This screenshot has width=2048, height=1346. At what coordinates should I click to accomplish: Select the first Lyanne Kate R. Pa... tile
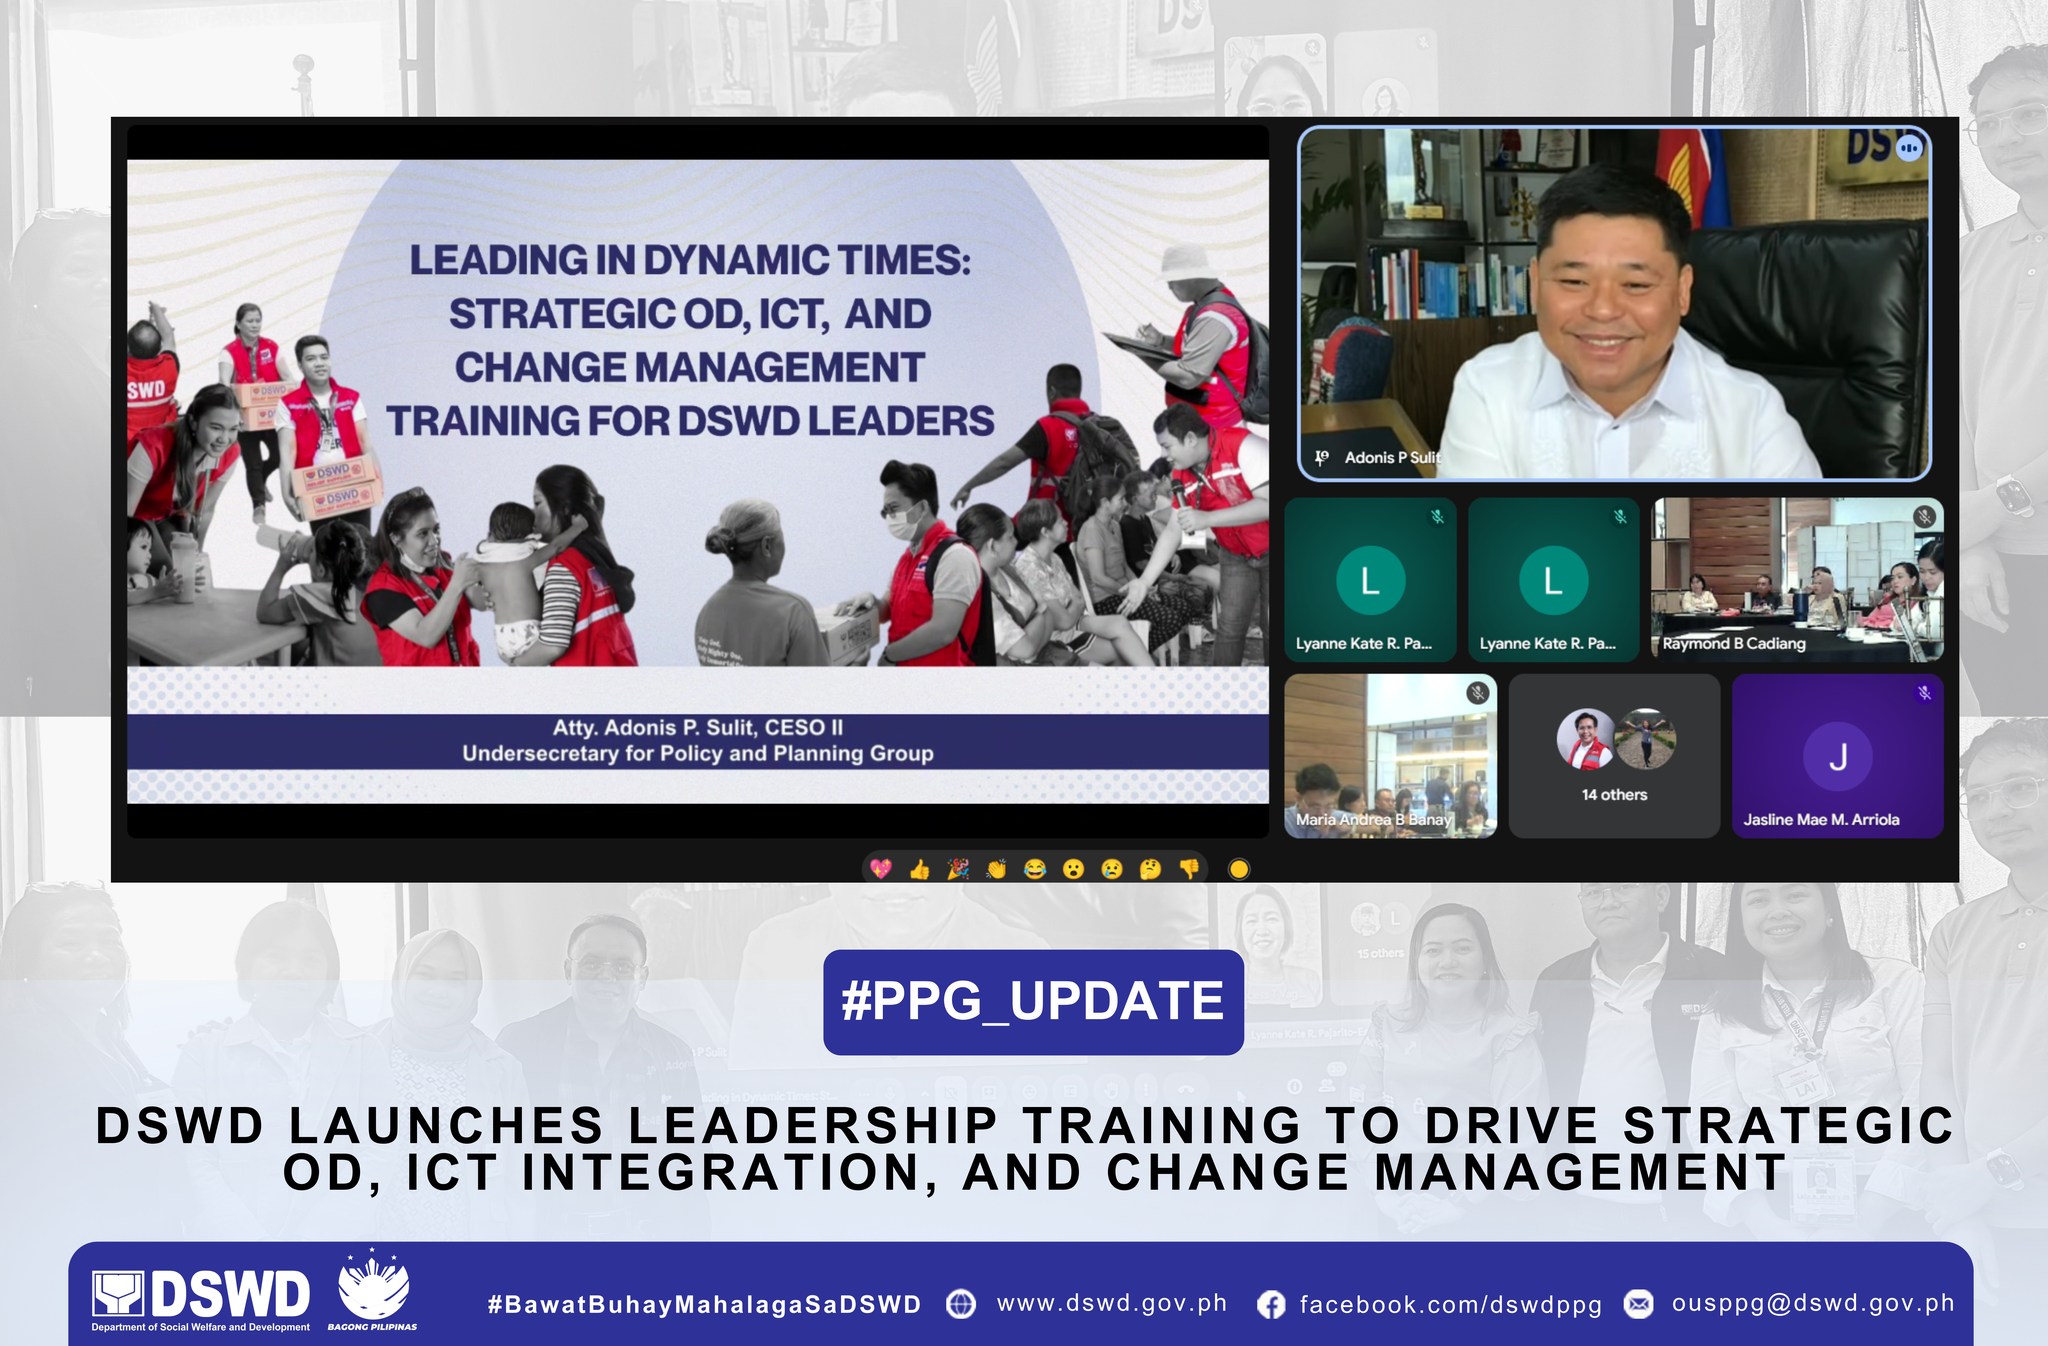[1370, 579]
